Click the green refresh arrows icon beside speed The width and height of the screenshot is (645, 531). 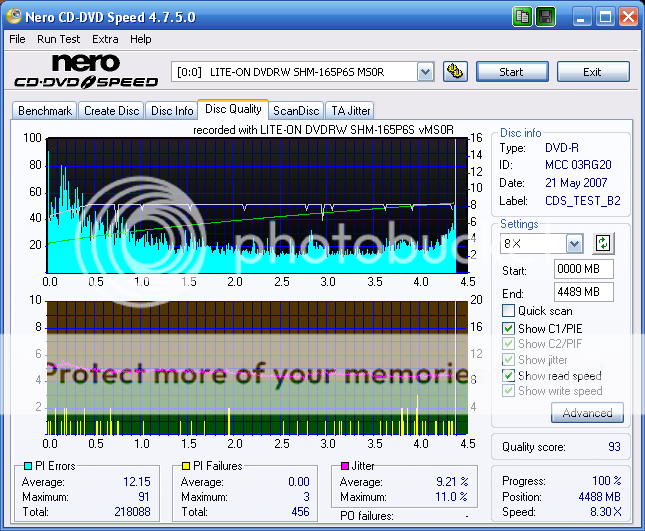click(x=603, y=243)
